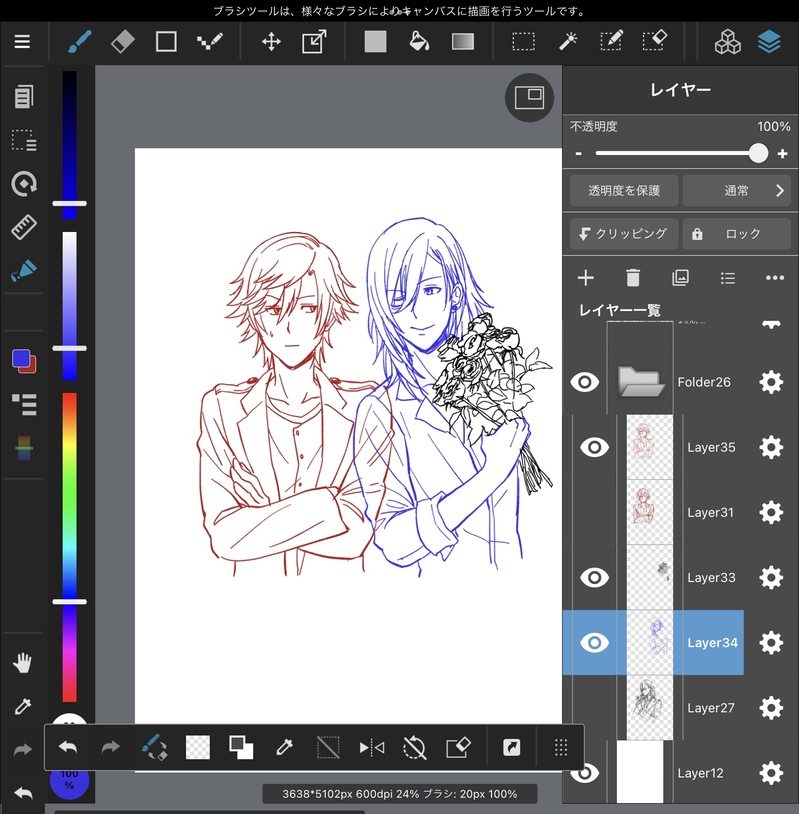Hide Layer34 with its eye icon
This screenshot has height=814, width=799.
[x=594, y=643]
